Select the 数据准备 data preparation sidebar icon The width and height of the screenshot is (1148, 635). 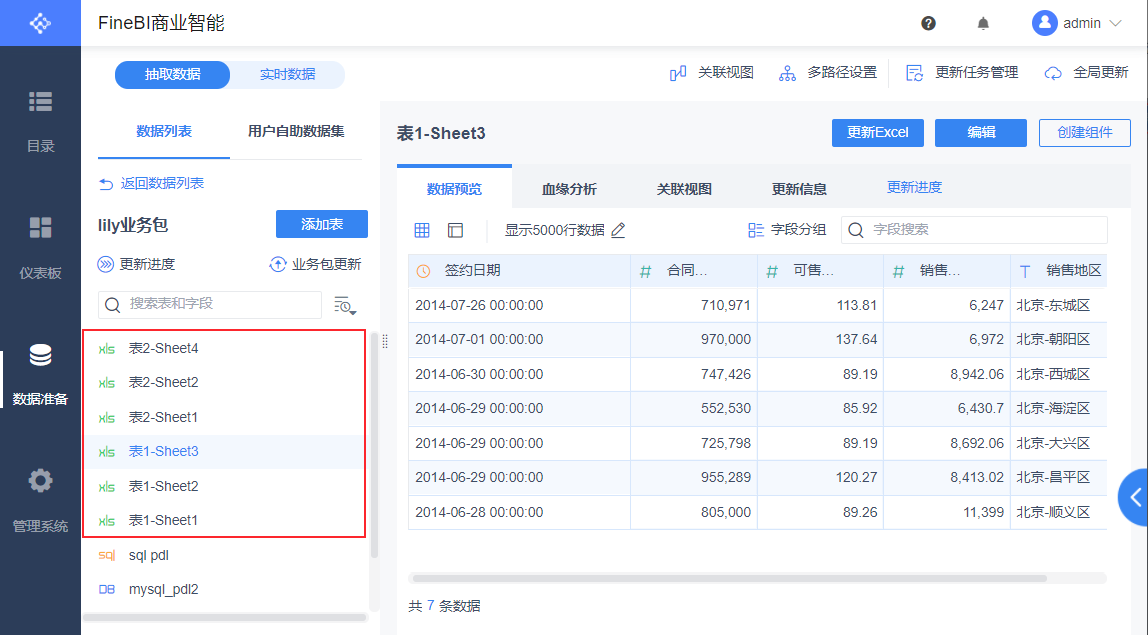point(40,355)
